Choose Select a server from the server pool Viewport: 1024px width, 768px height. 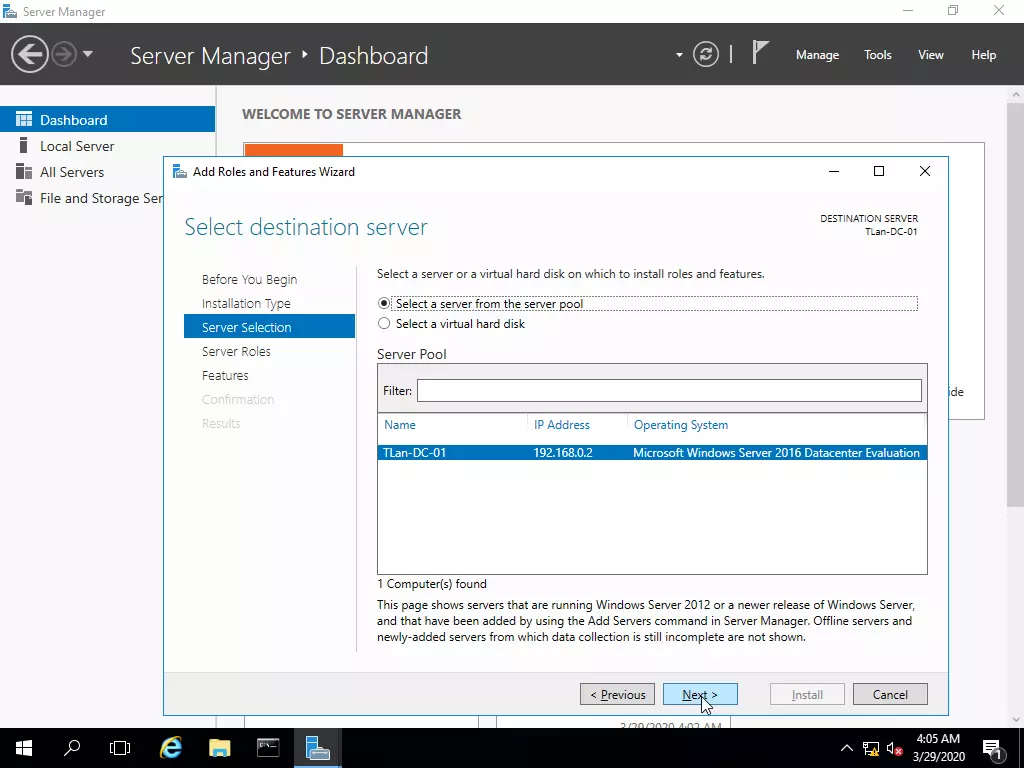[x=384, y=304]
